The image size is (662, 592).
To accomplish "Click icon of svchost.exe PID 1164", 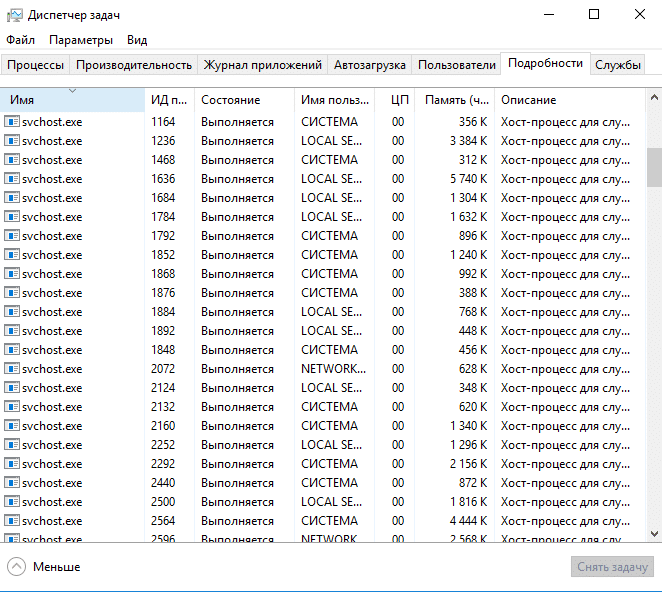I will (12, 122).
